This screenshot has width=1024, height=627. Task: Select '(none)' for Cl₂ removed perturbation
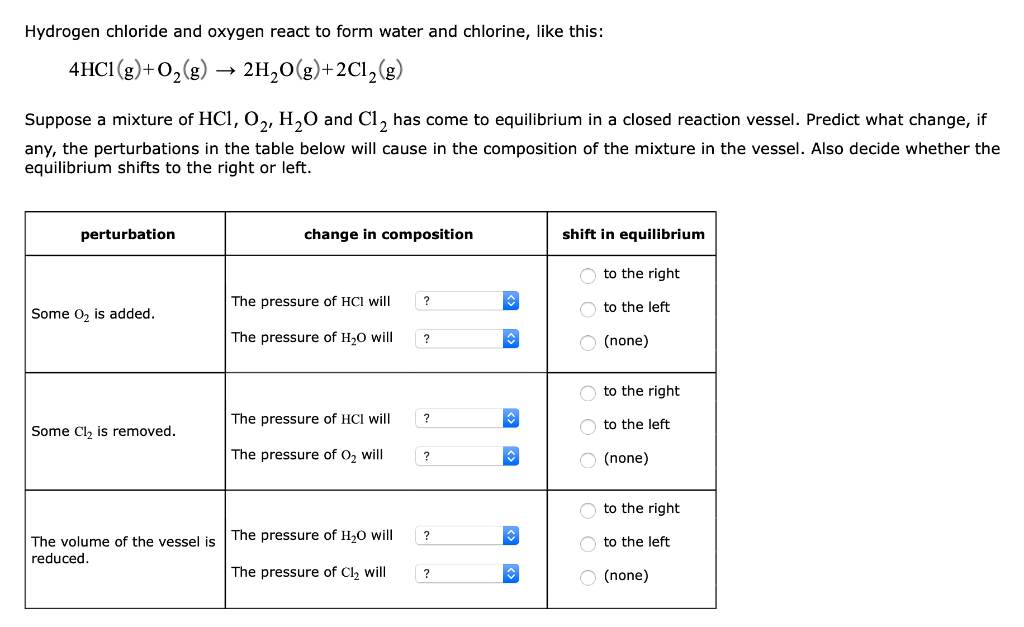[x=587, y=459]
